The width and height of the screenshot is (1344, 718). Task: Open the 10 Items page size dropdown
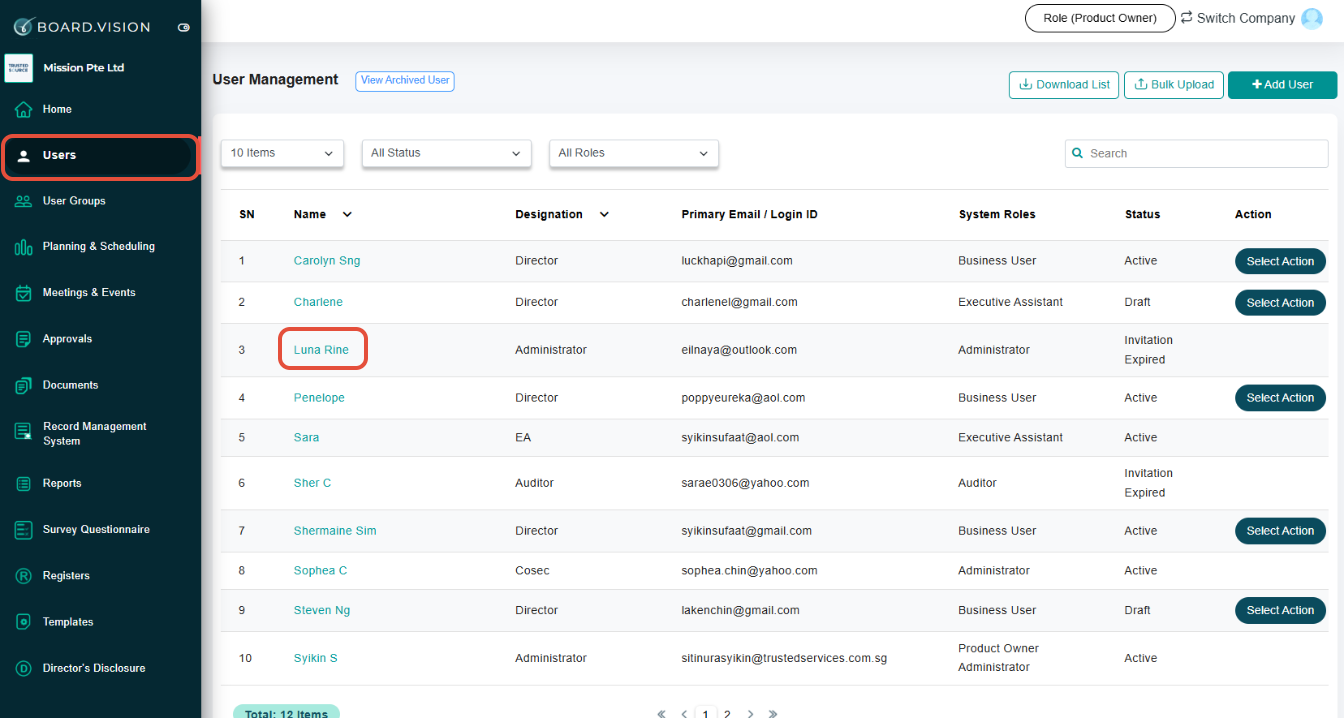pos(282,153)
